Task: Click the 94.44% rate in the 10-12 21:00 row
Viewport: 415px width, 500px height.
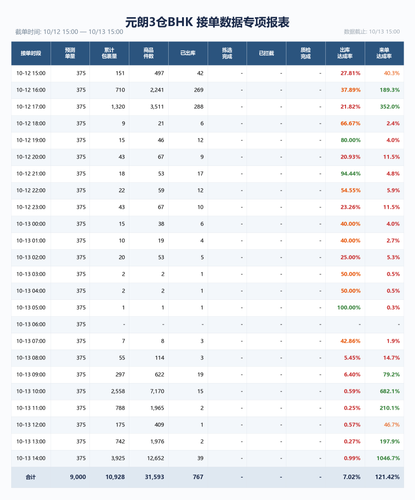Action: click(x=350, y=174)
